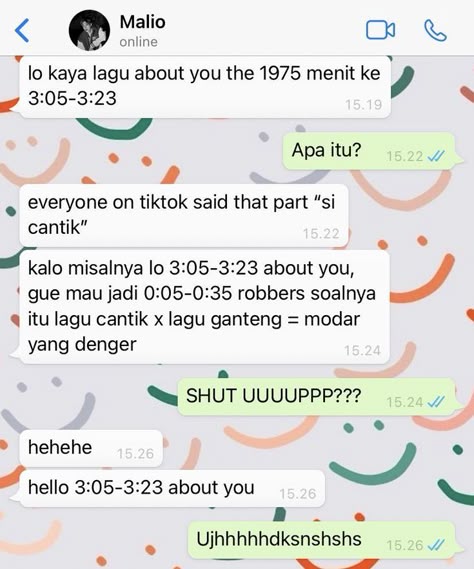Tap the 15.24 timestamp on robbers message
Screen dimensions: 474x569
click(362, 351)
